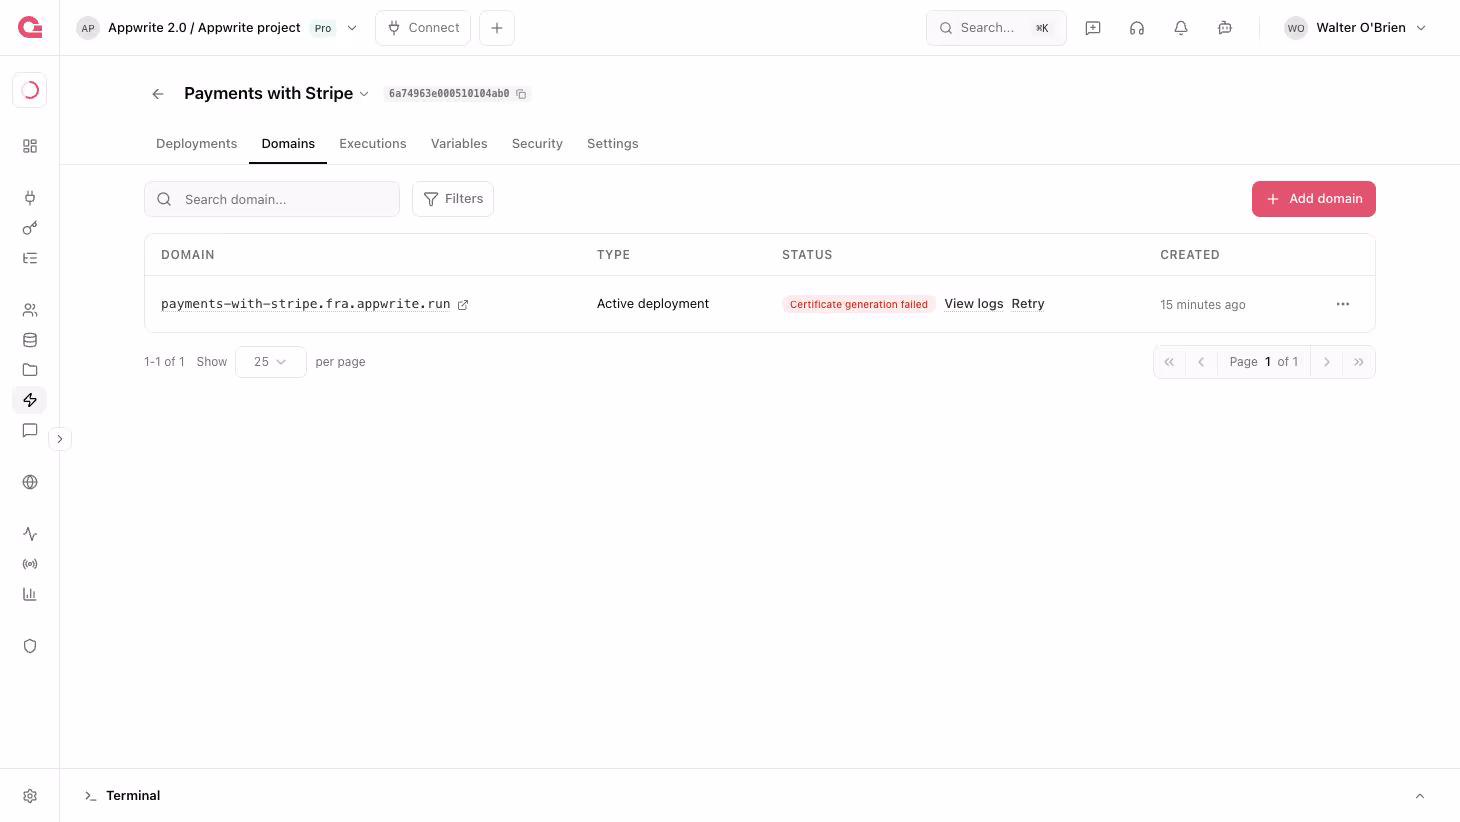The width and height of the screenshot is (1460, 822).
Task: Open the project switcher chevron dropdown
Action: 352,28
